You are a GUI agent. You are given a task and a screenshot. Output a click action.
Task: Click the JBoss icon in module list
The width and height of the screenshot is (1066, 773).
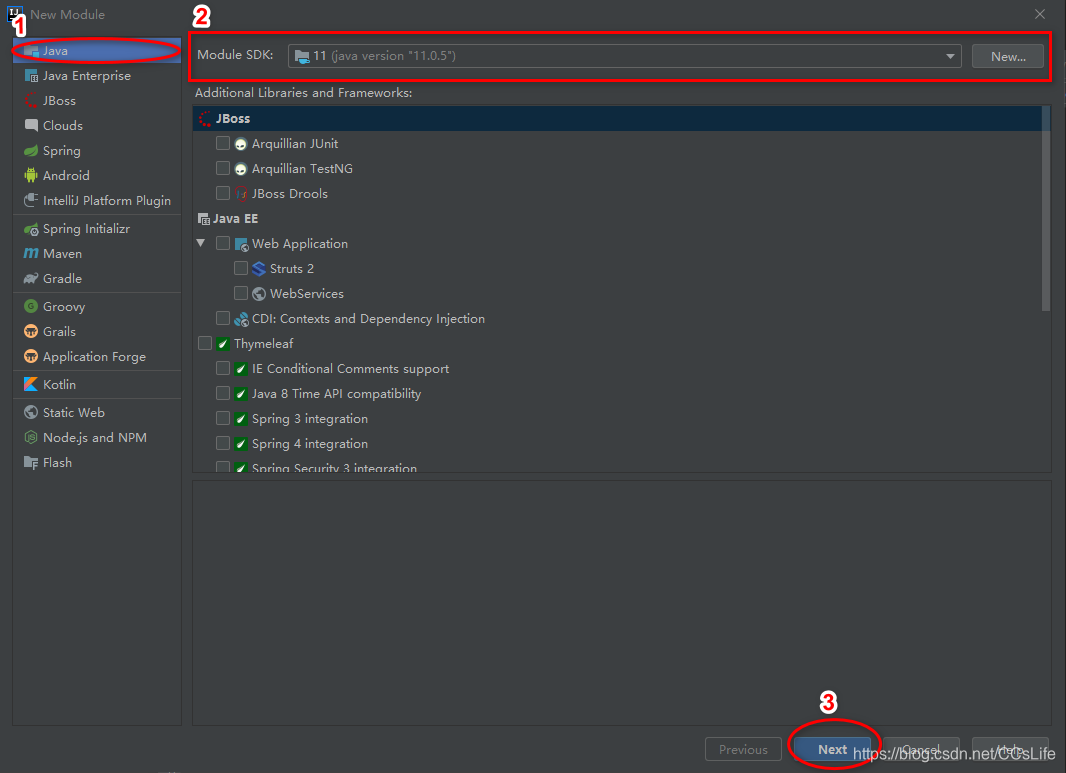click(x=31, y=101)
